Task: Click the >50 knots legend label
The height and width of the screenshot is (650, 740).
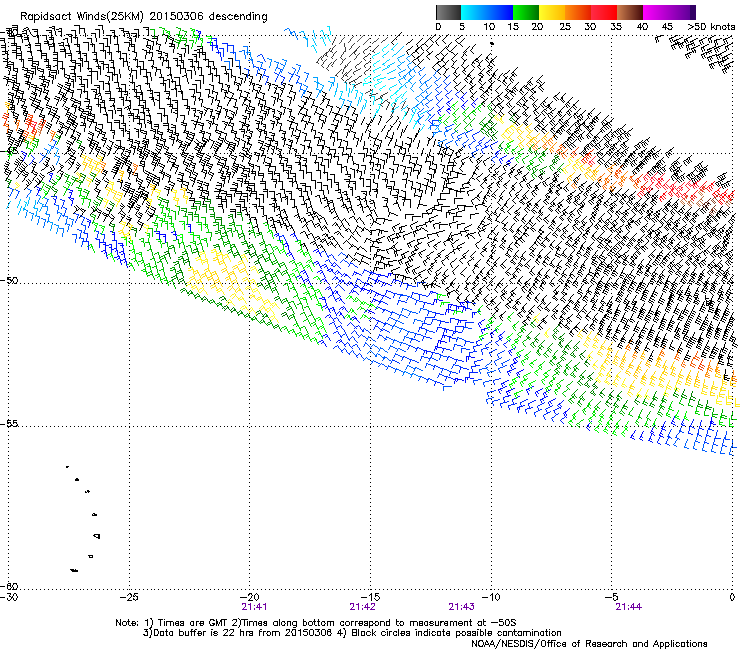Action: [x=711, y=26]
